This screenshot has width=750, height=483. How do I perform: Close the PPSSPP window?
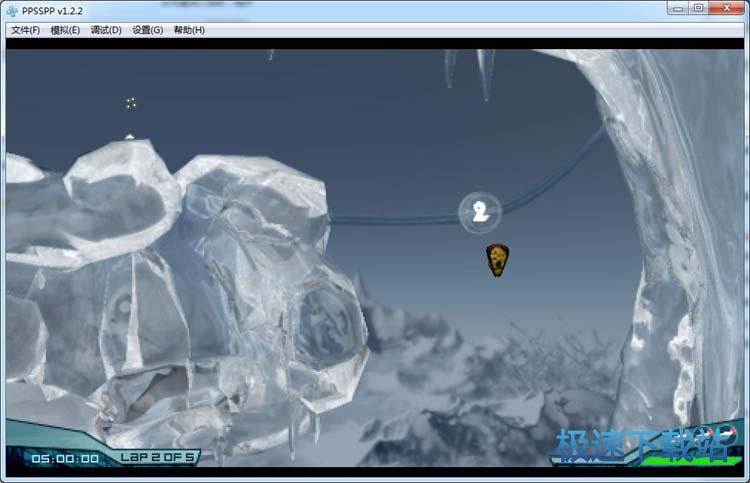point(727,8)
